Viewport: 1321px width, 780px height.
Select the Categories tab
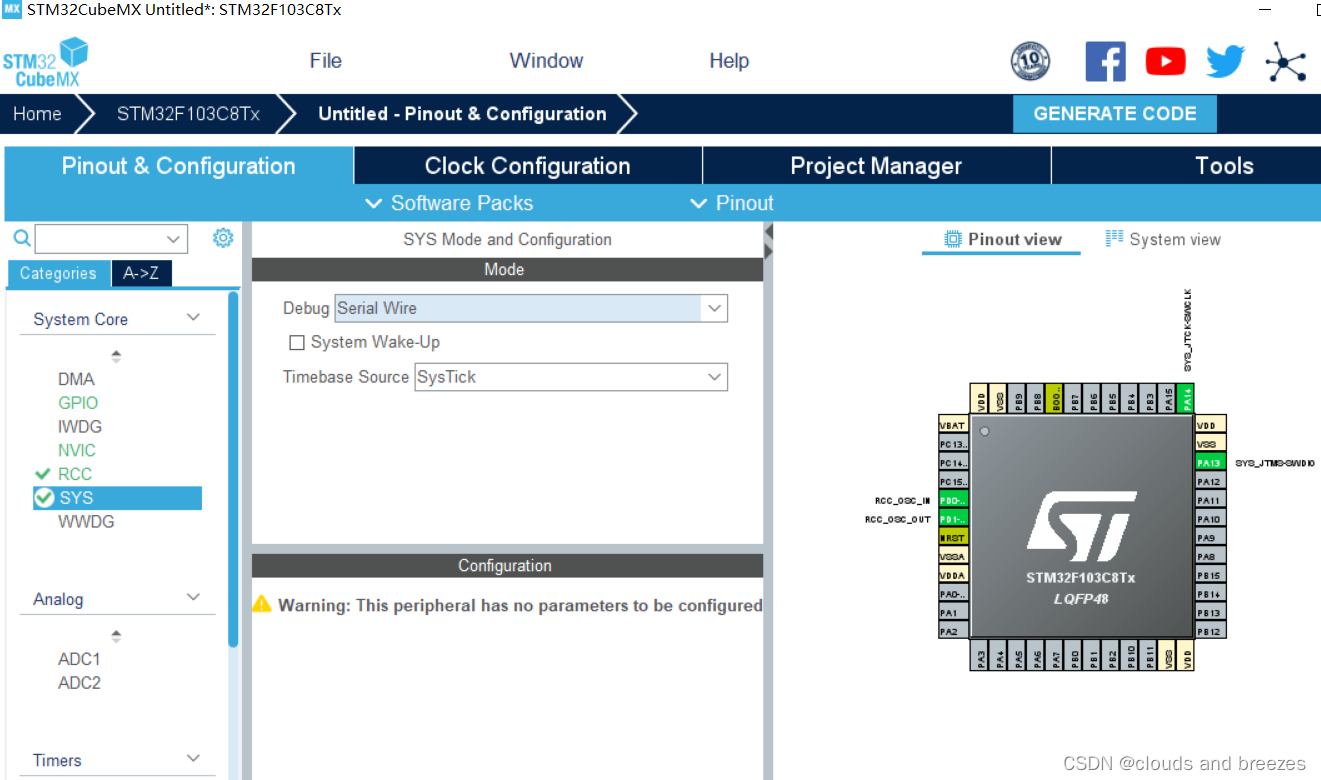[x=58, y=273]
